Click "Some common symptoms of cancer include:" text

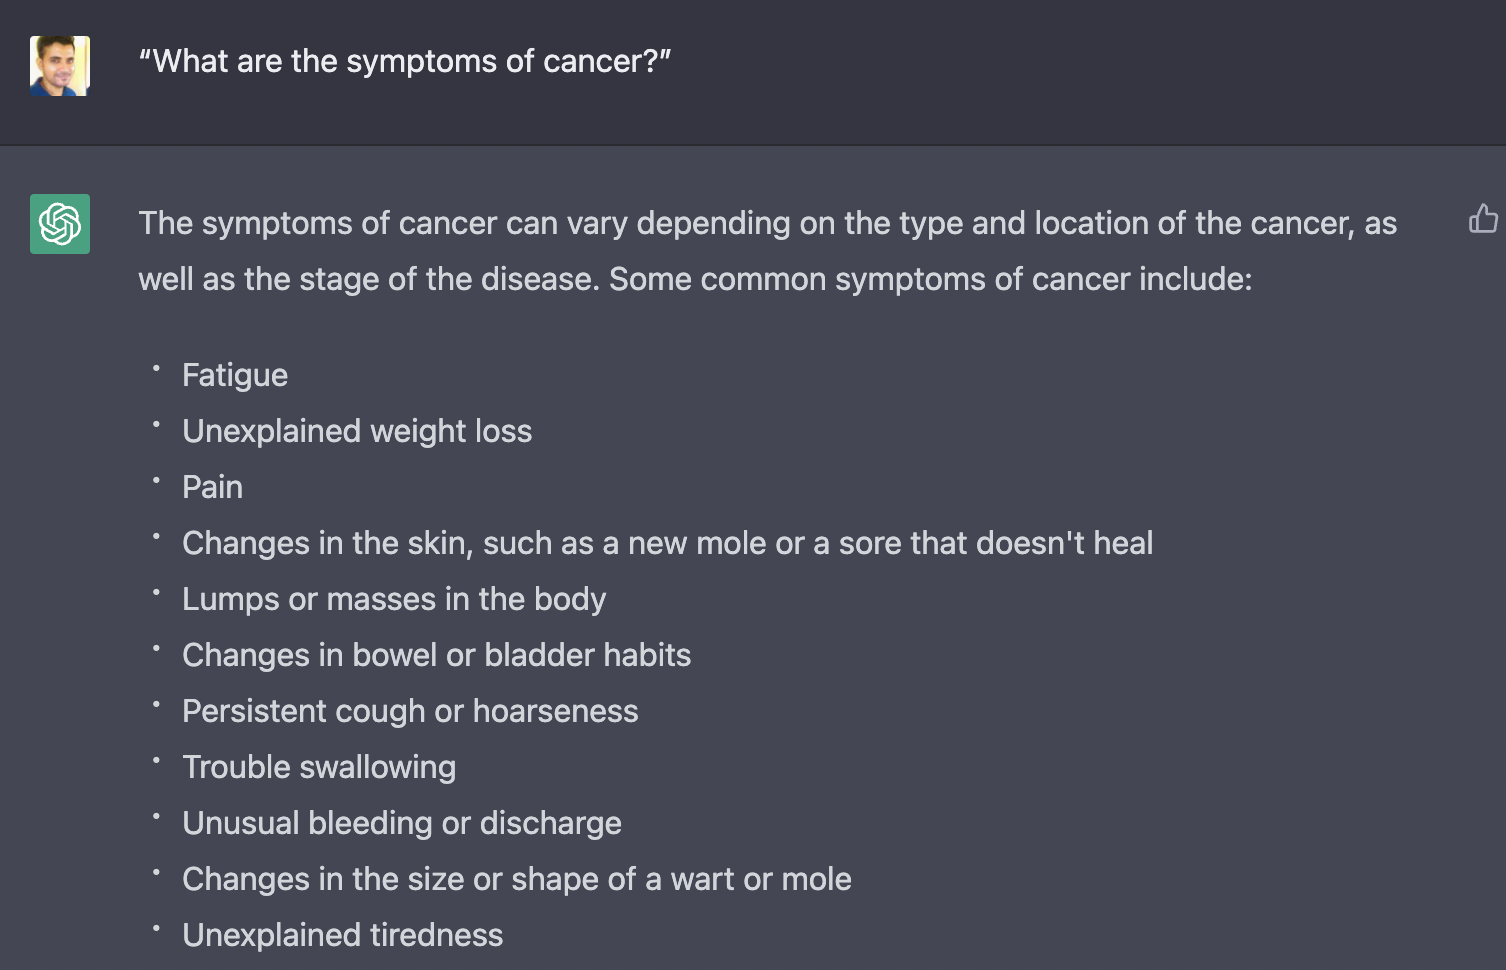click(x=930, y=279)
